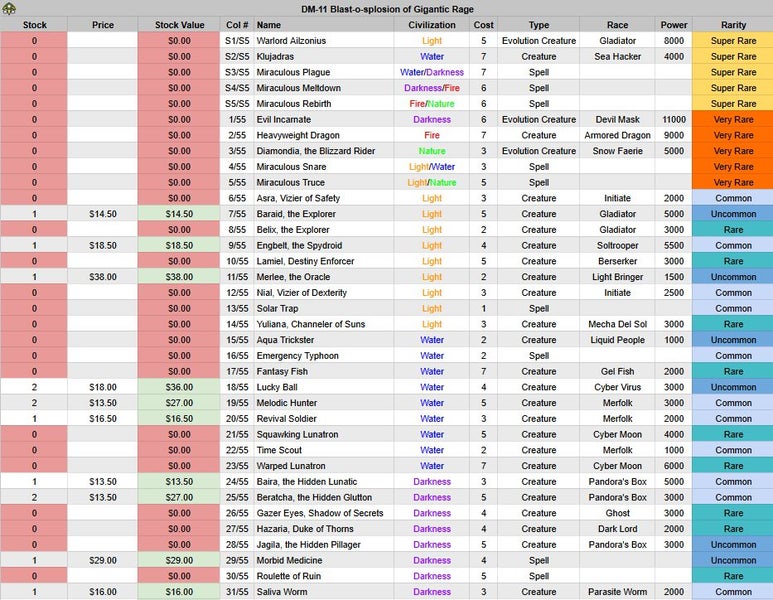The height and width of the screenshot is (600, 773).
Task: Select the Miraculous Meltdown name cell
Action: [324, 88]
